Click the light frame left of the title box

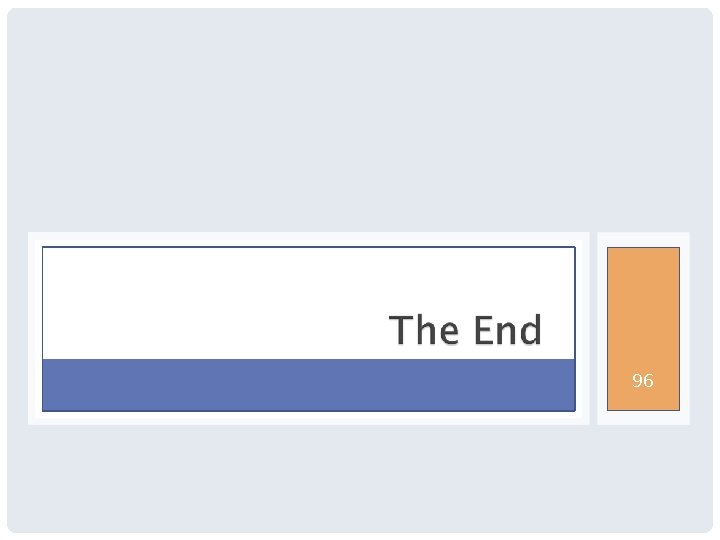(34, 330)
